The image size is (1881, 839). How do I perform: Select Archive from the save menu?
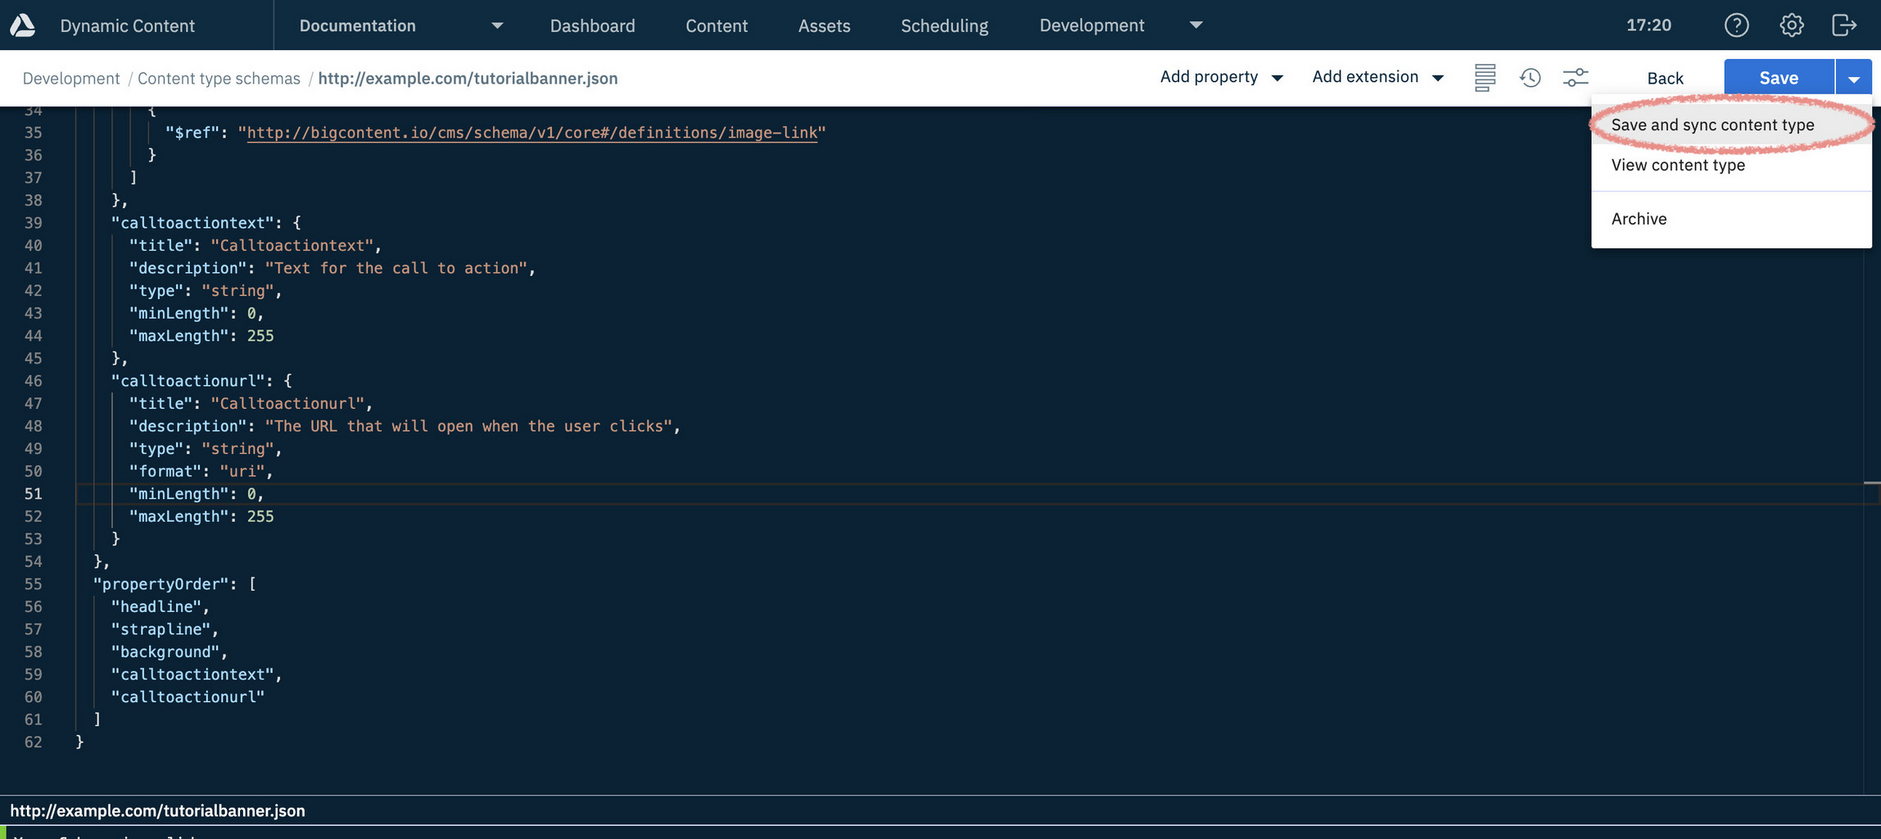(1731, 219)
